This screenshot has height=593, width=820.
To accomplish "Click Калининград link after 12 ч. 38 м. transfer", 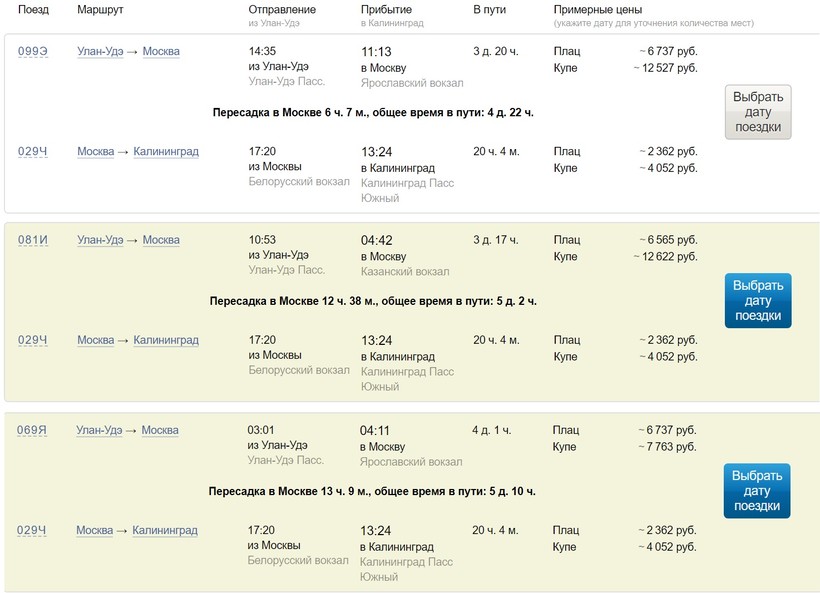I will click(x=166, y=340).
